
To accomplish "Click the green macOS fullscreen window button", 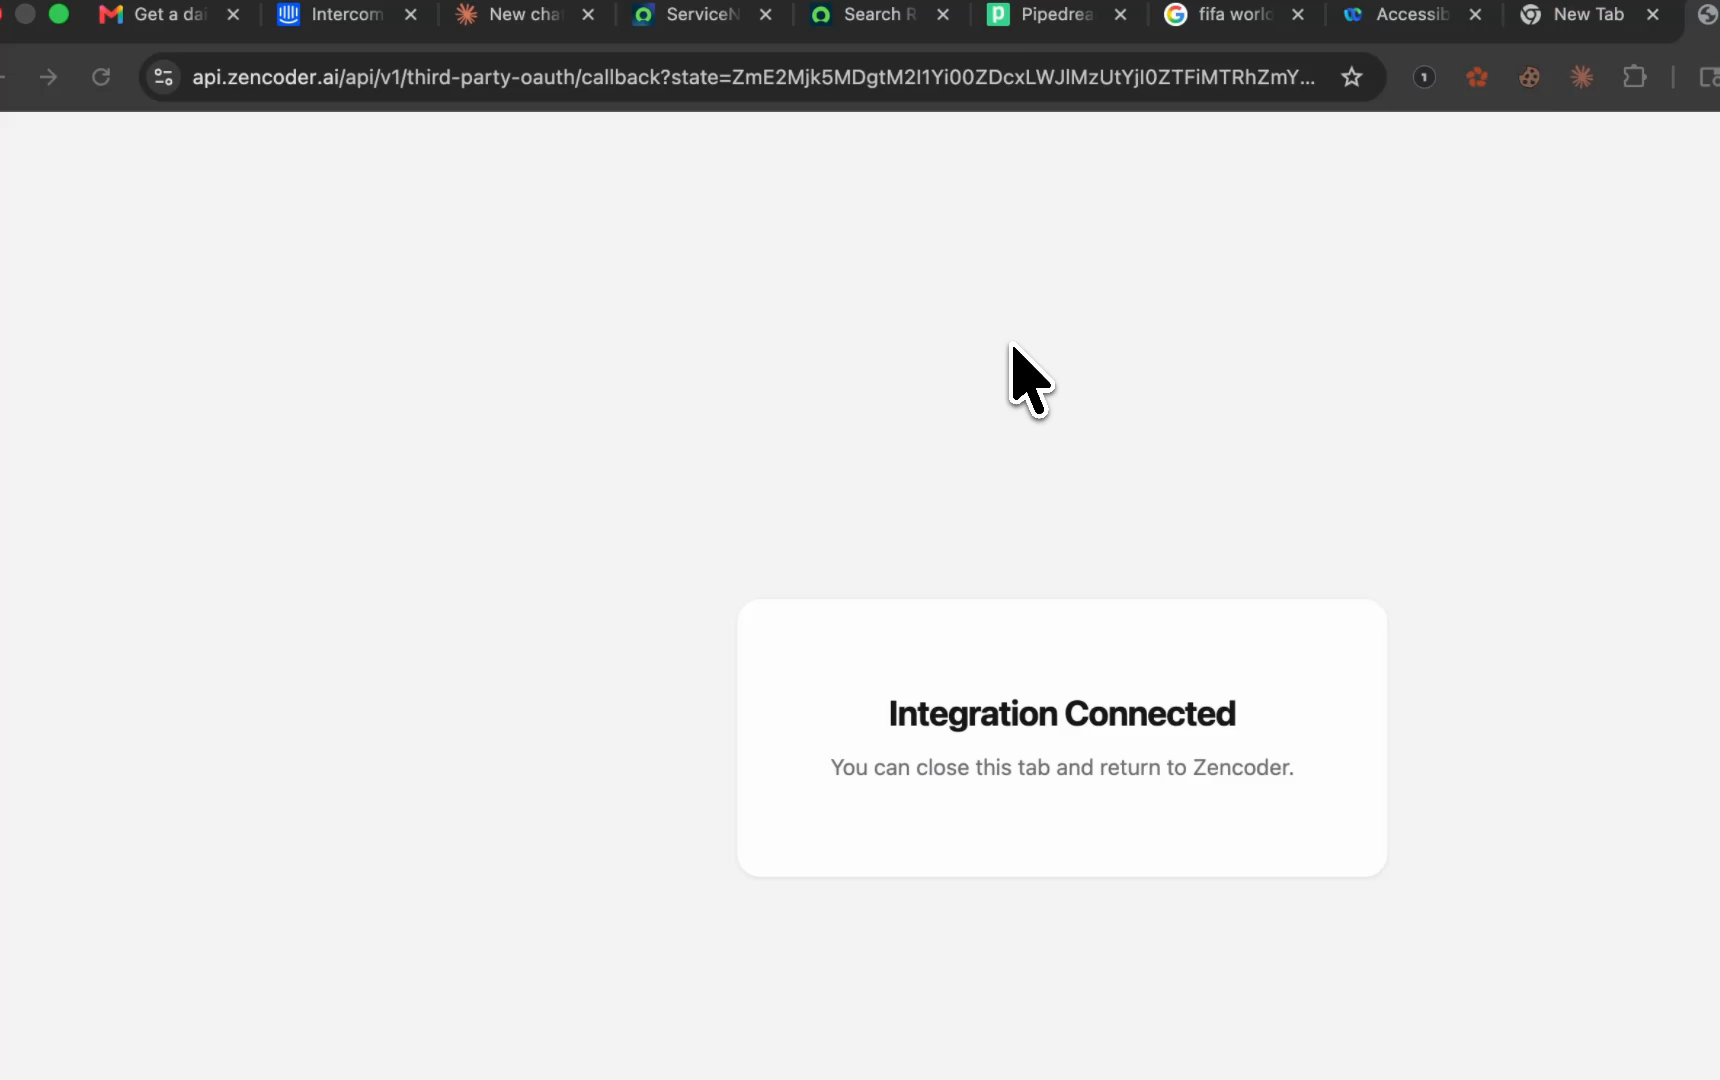I will coord(59,14).
